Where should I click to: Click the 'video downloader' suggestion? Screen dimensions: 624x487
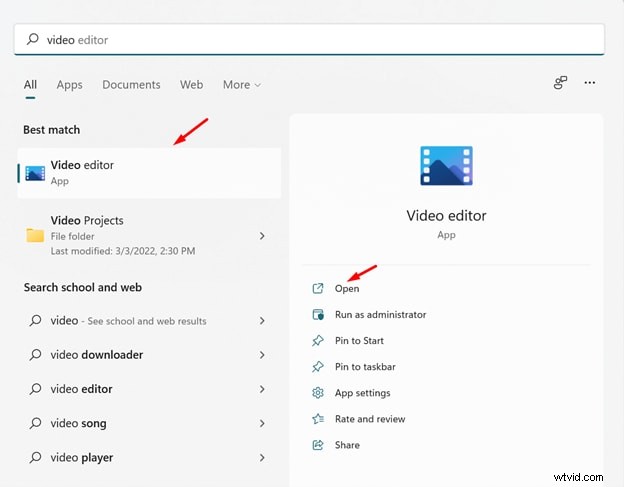[149, 355]
